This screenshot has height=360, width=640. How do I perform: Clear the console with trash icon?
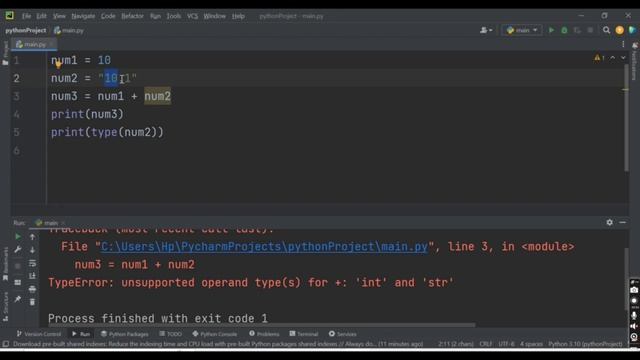tap(32, 302)
